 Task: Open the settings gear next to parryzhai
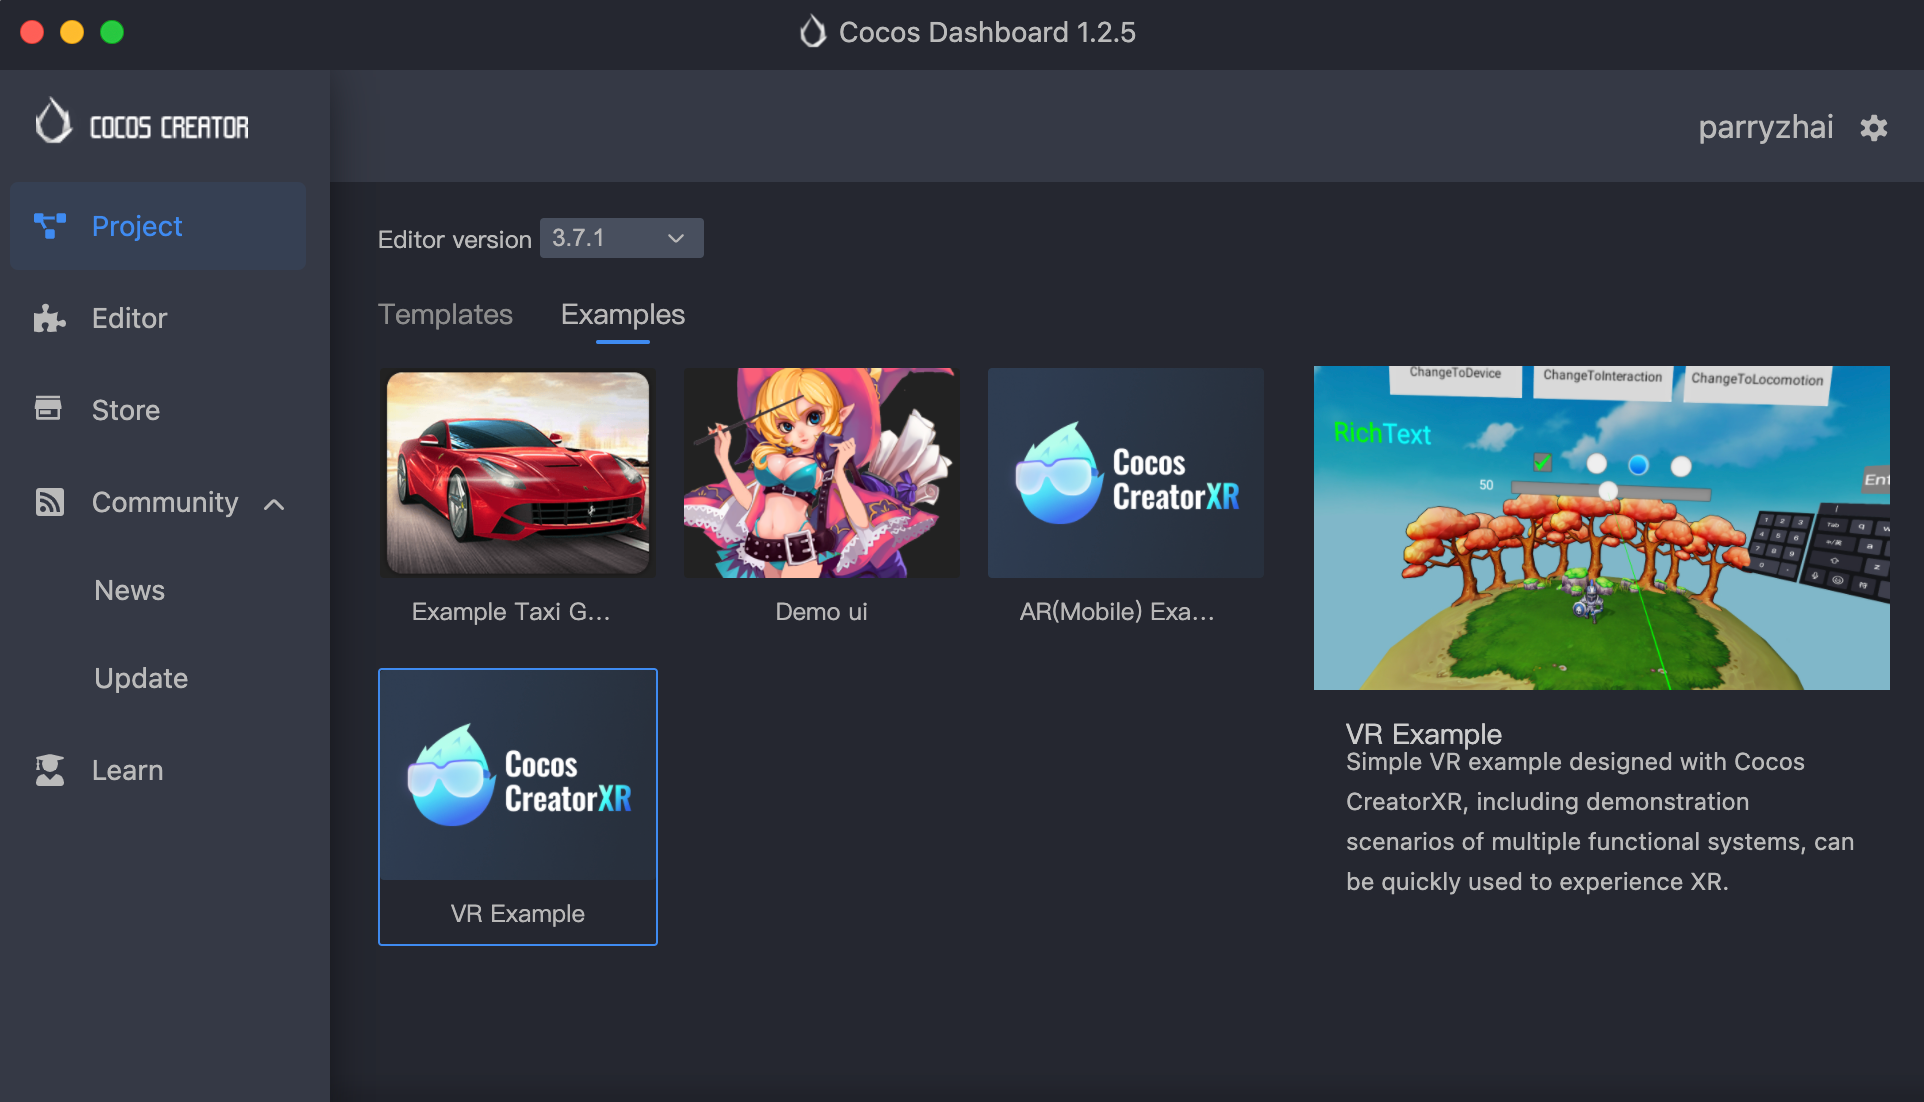[1873, 128]
